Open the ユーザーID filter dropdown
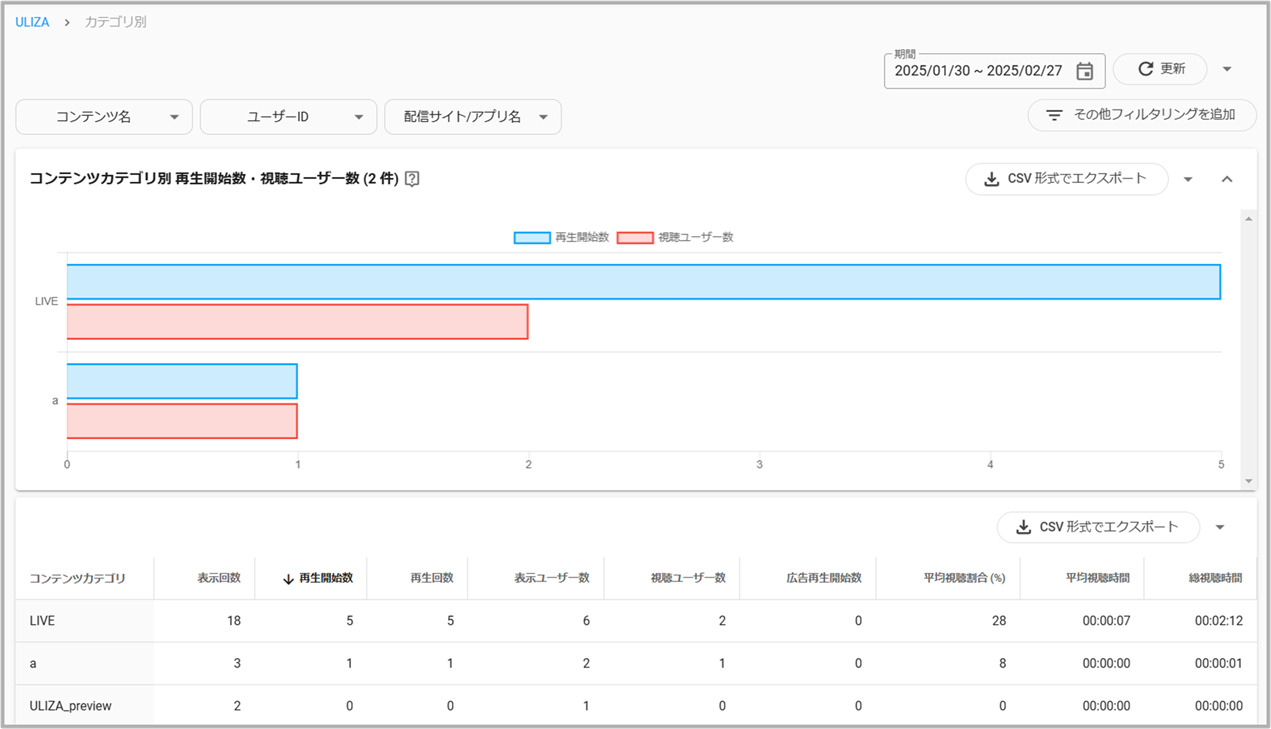The width and height of the screenshot is (1271, 729). [288, 117]
